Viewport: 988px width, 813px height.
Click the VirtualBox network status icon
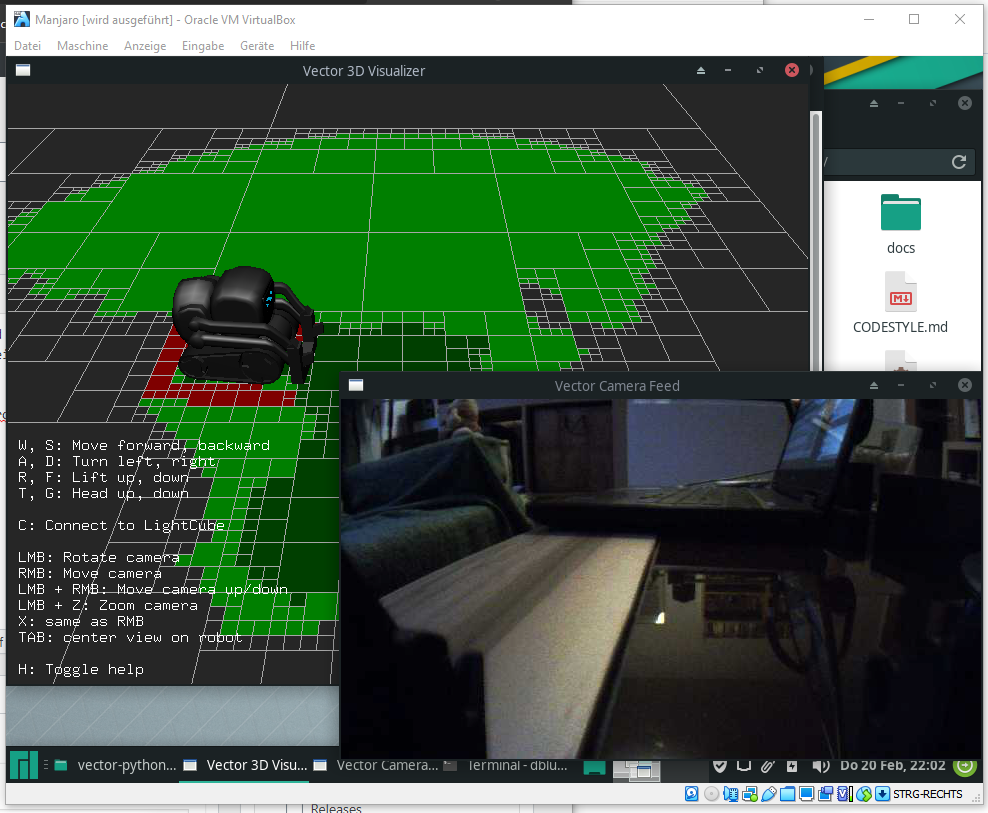tap(750, 794)
